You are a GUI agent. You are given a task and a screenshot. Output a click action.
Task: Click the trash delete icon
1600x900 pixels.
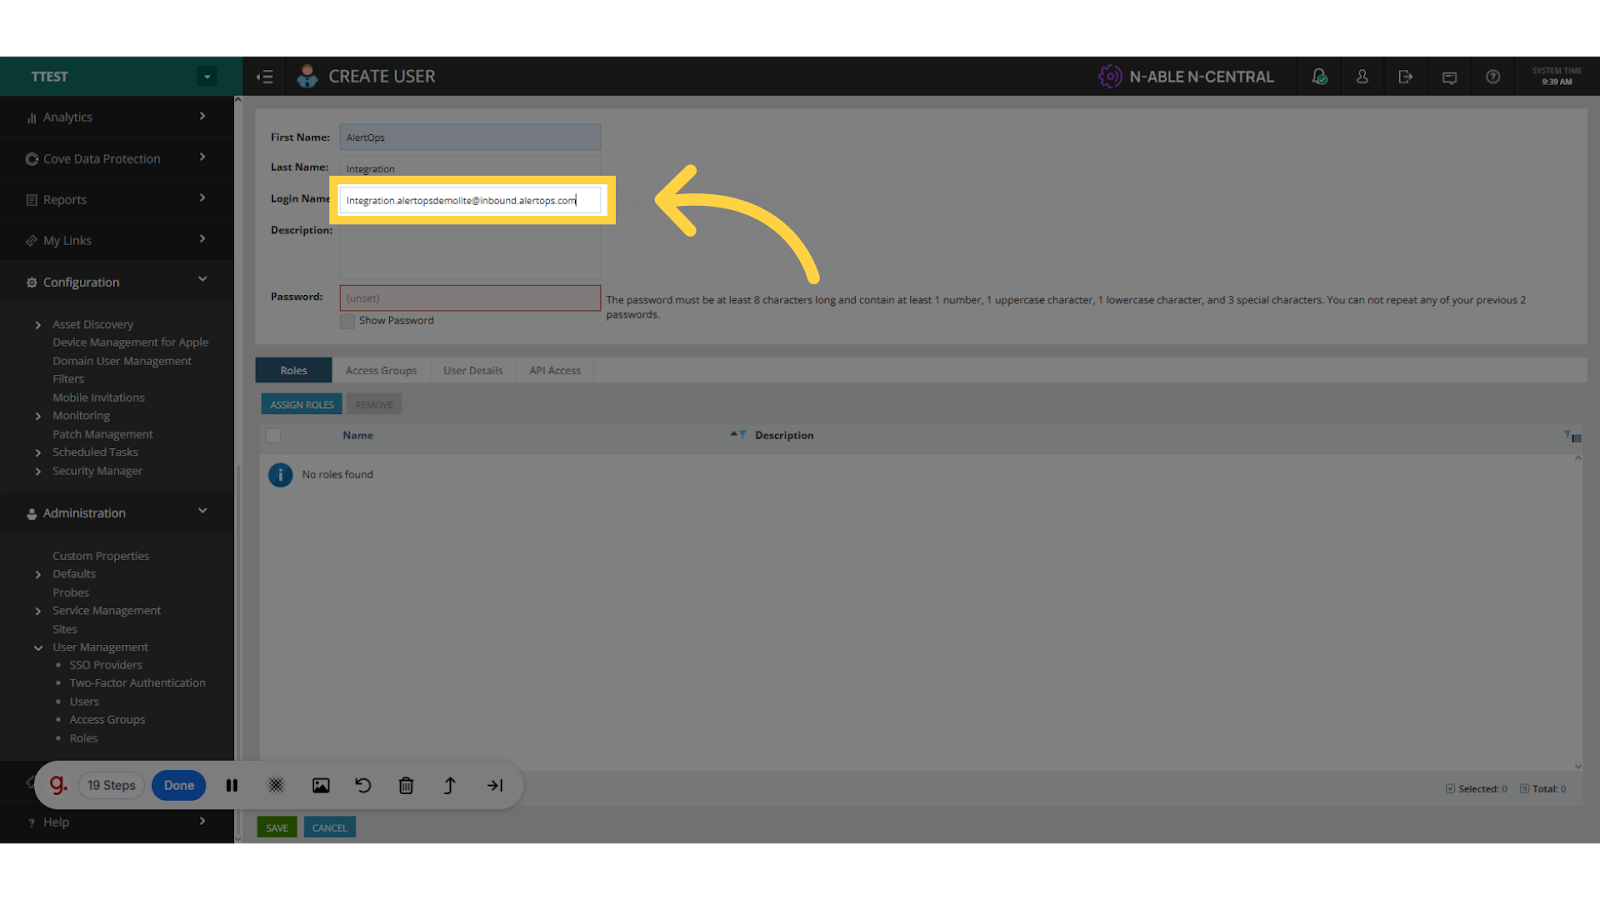click(x=406, y=786)
